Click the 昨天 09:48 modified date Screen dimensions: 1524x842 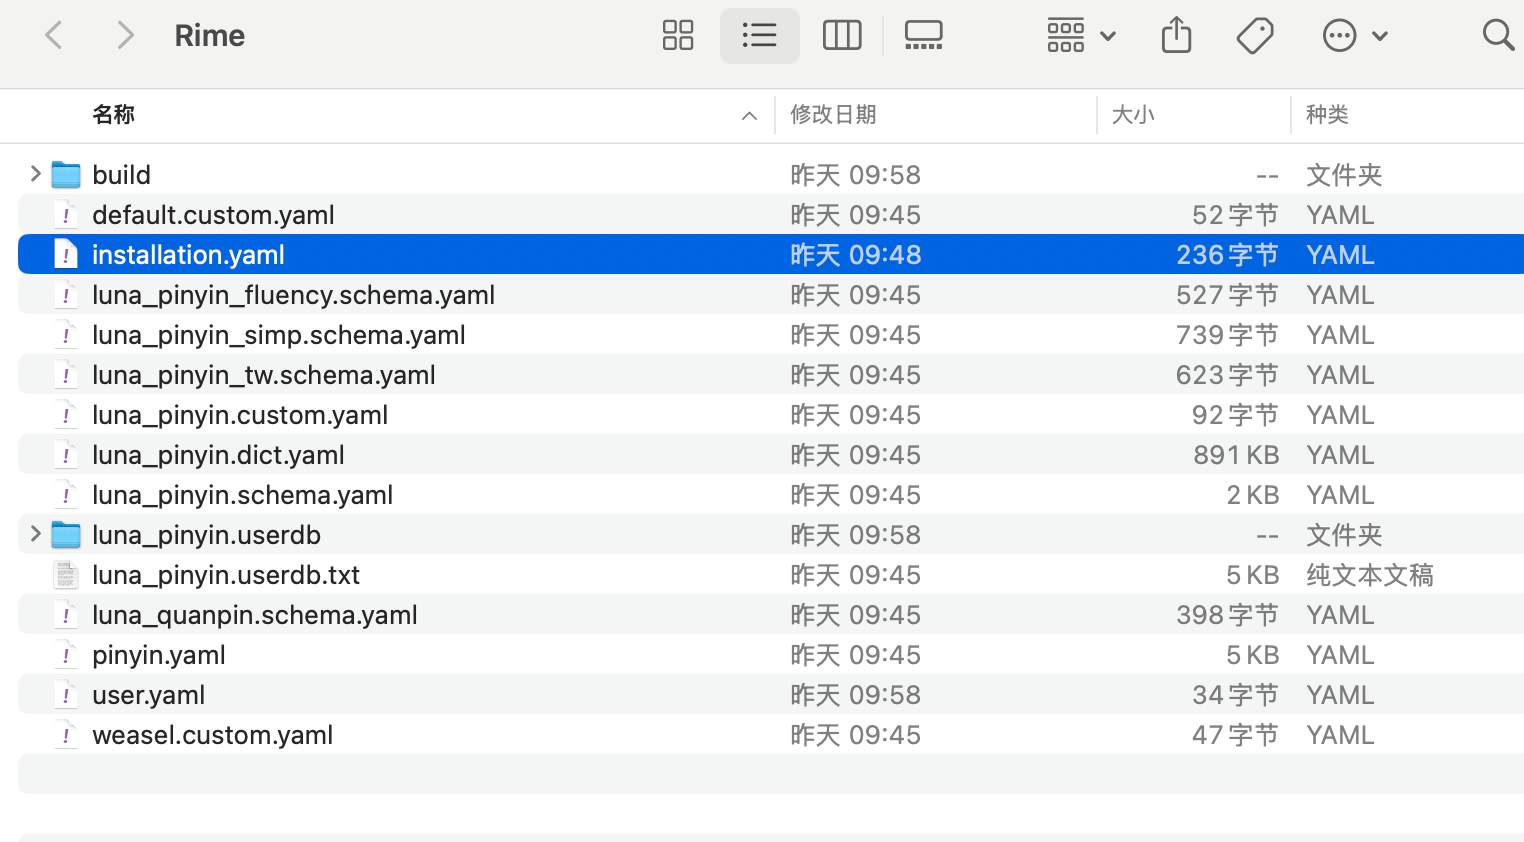855,255
